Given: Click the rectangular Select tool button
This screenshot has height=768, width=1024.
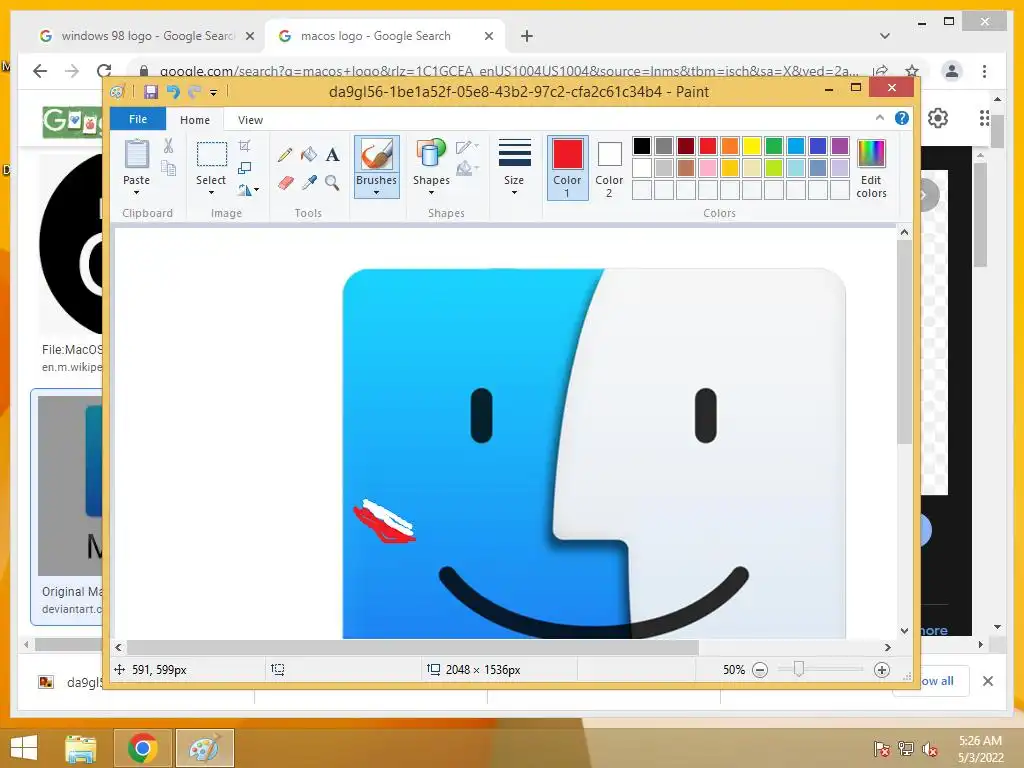Looking at the screenshot, I should click(x=212, y=154).
